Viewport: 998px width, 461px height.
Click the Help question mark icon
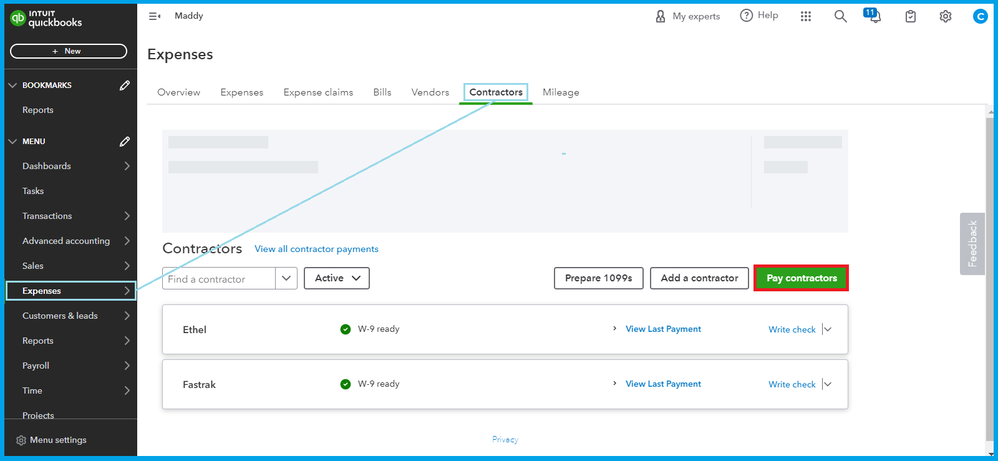point(746,16)
